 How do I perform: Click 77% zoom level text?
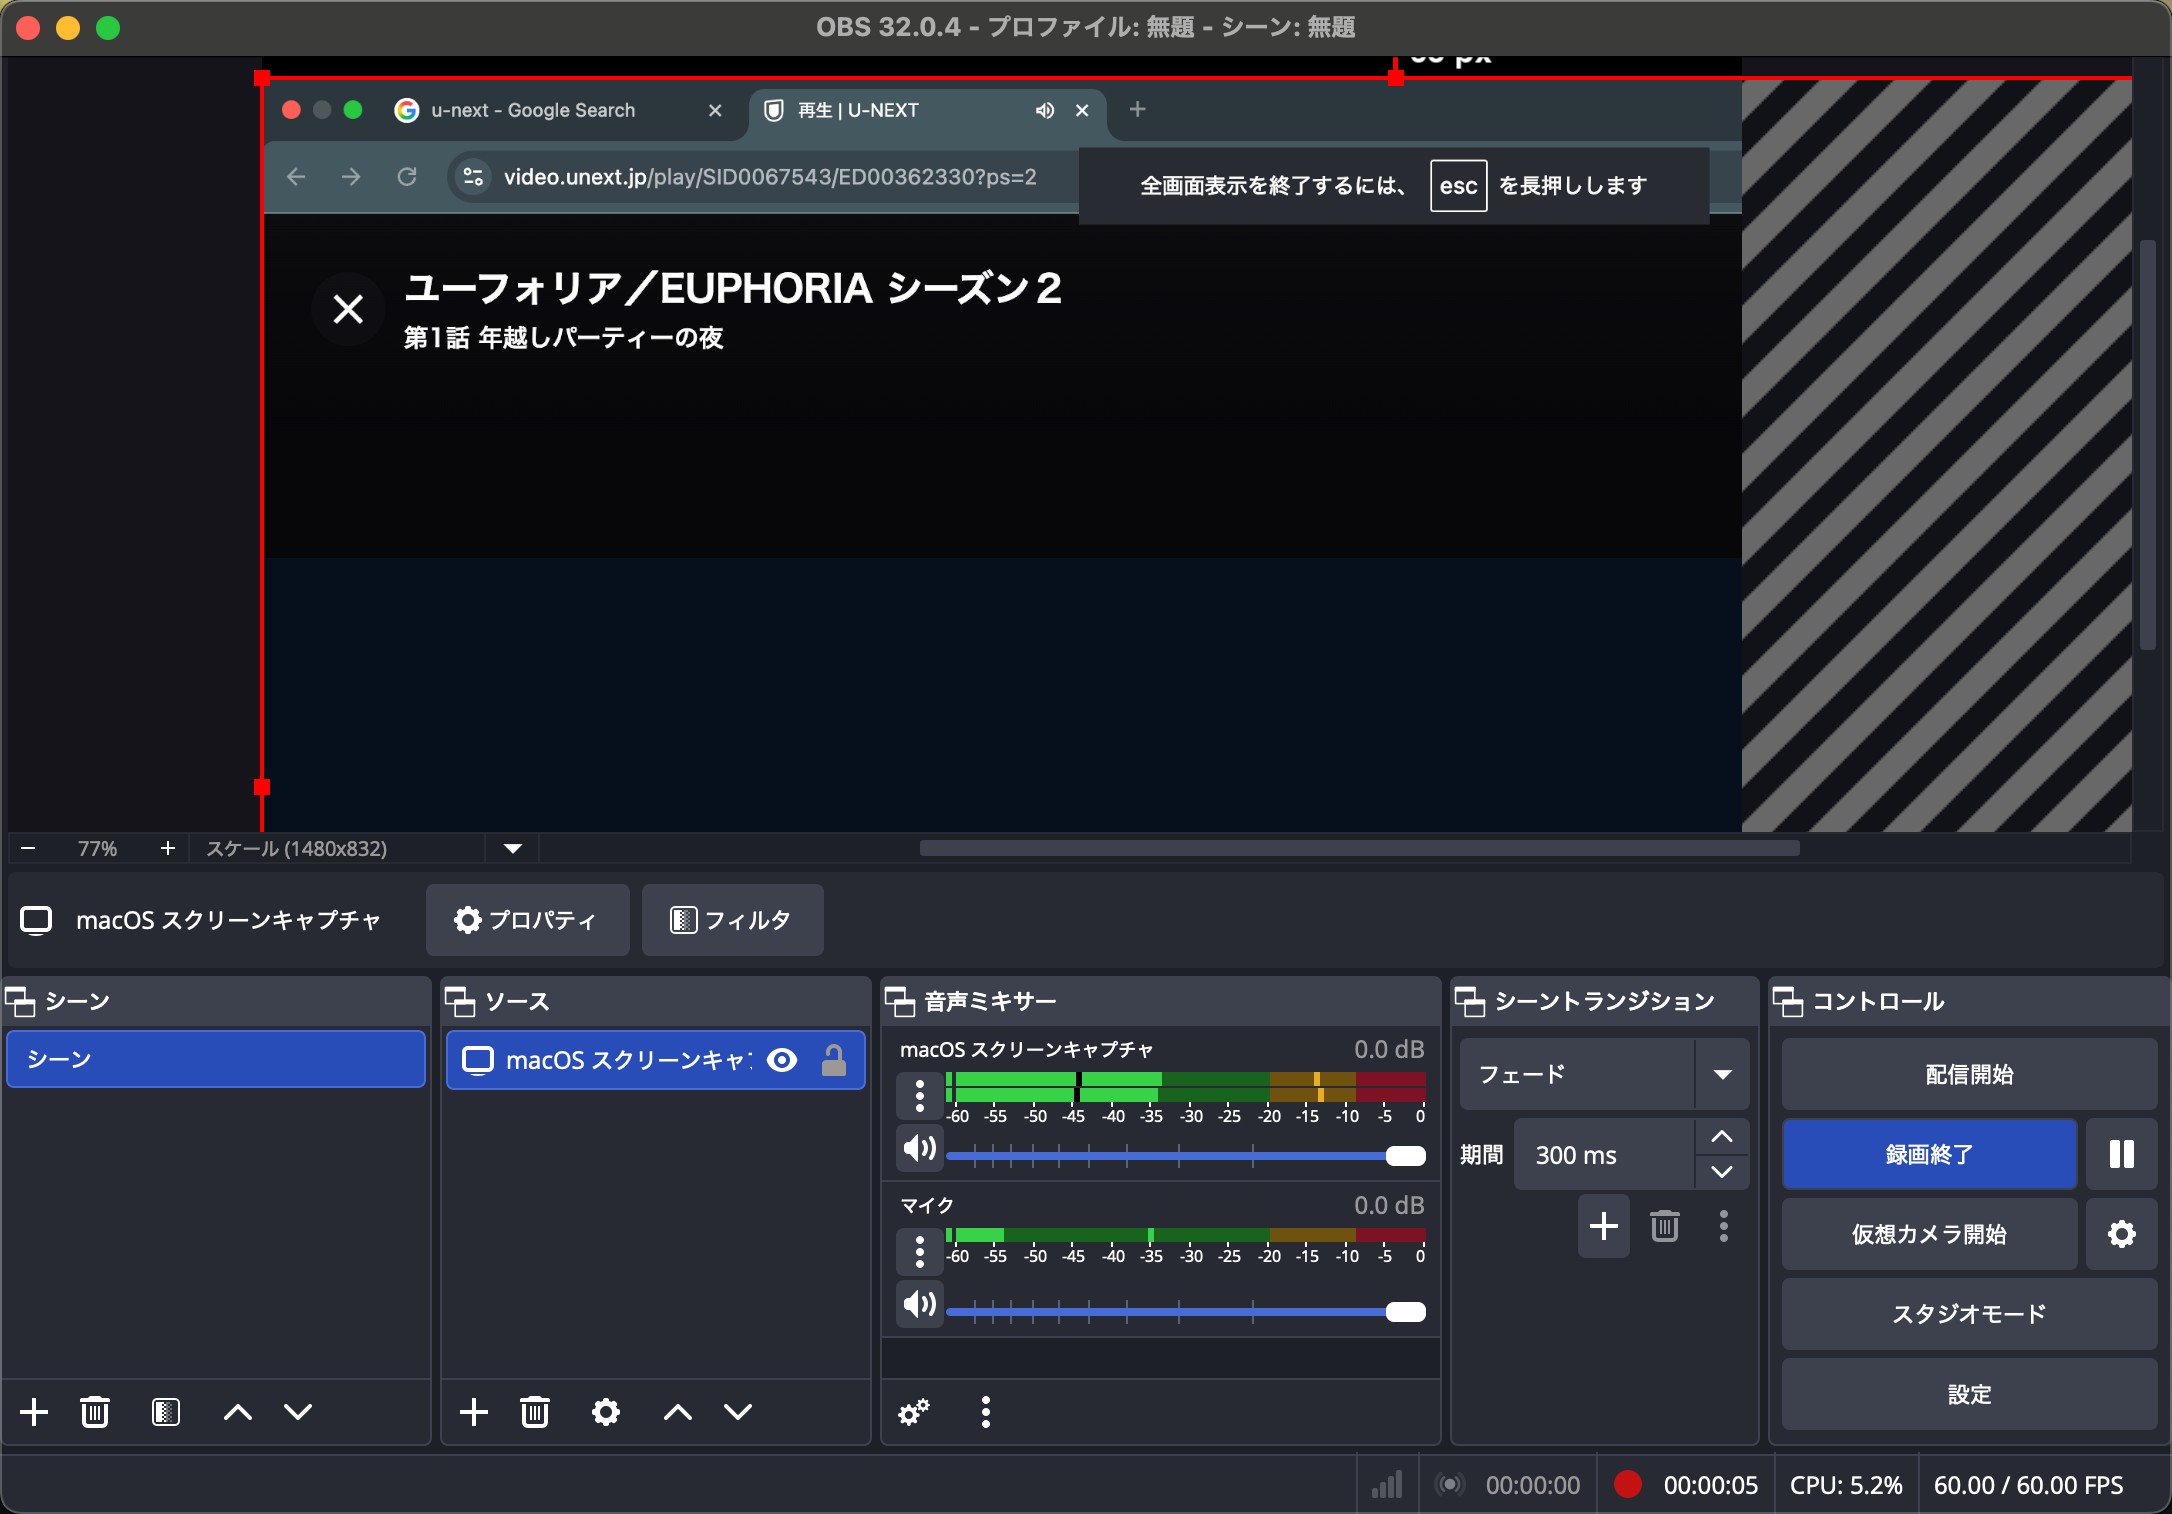click(x=97, y=848)
